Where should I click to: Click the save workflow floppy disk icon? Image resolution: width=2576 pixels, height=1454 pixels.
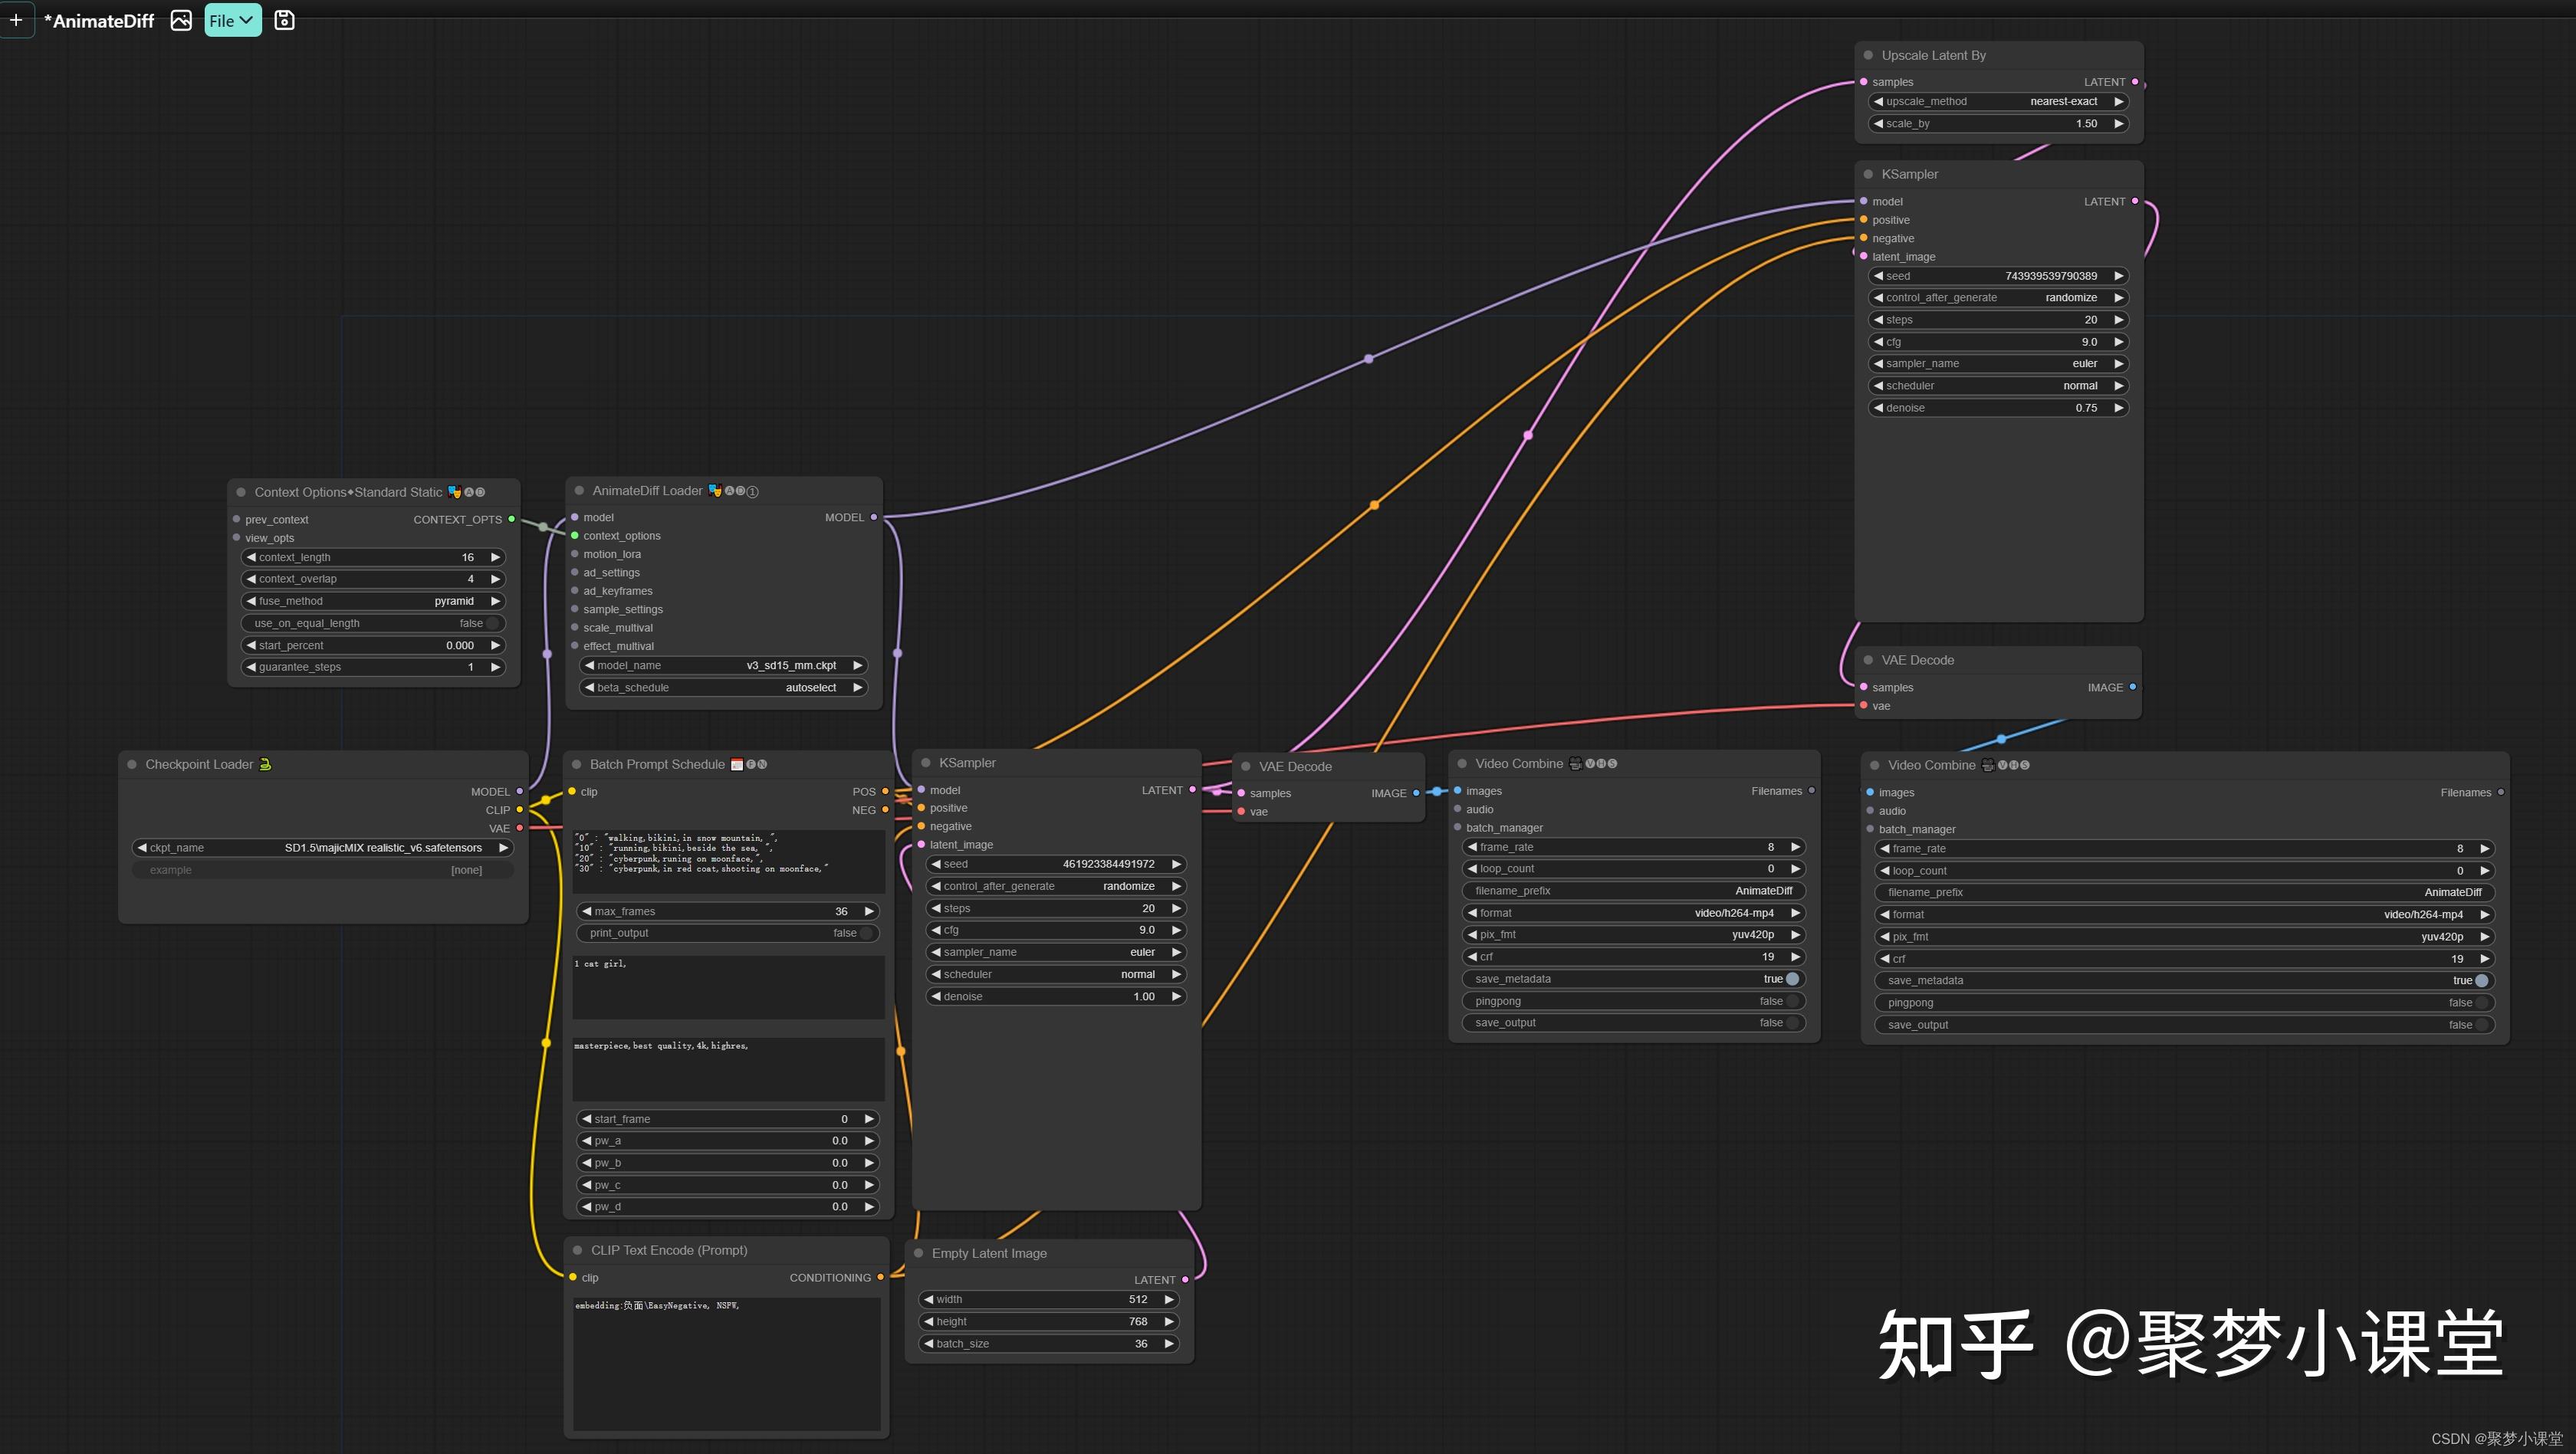coord(284,20)
